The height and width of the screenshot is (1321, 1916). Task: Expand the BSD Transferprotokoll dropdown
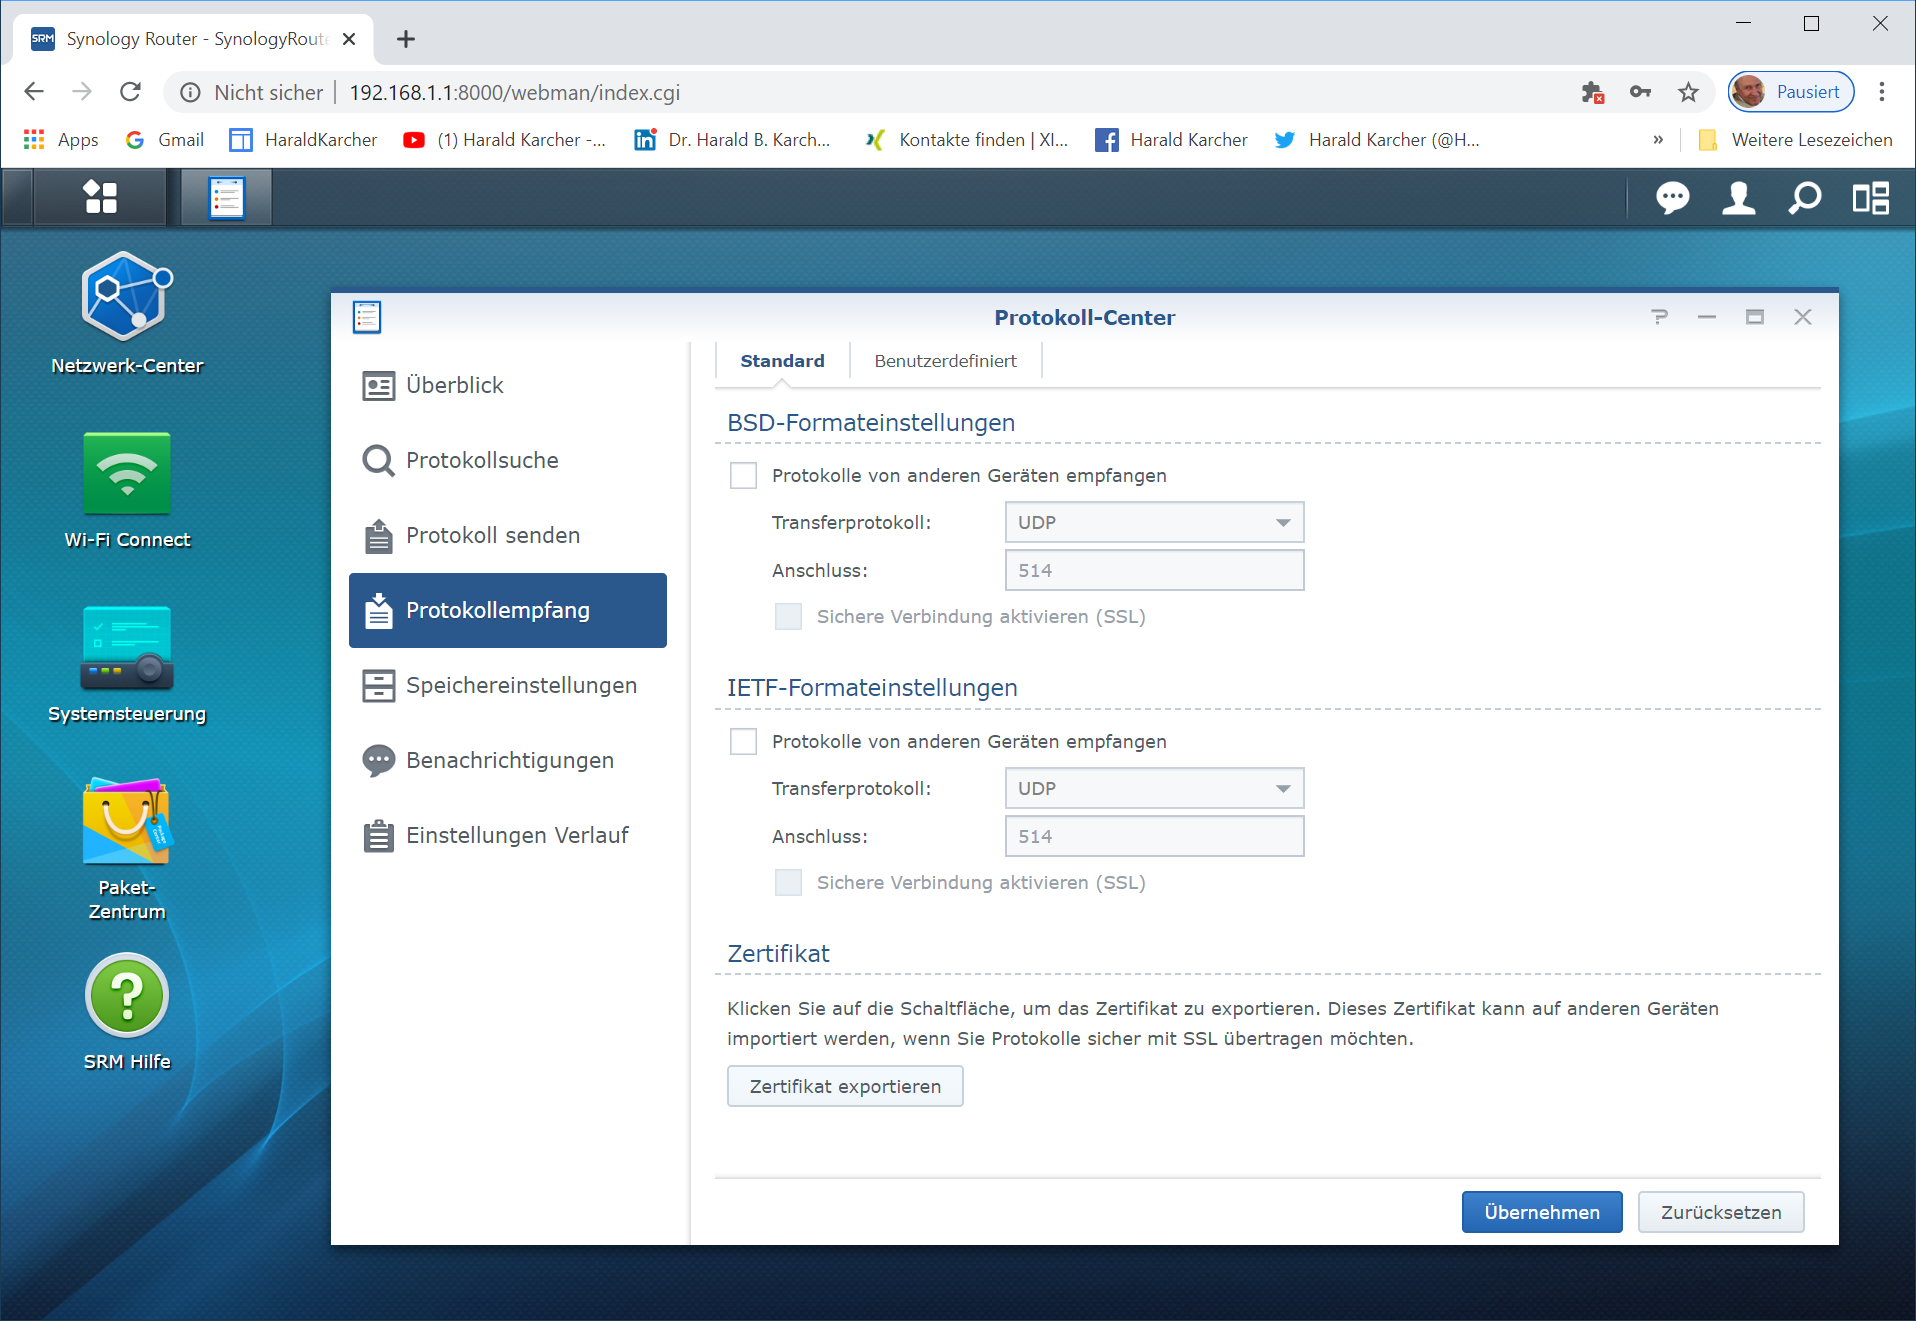click(x=1154, y=523)
